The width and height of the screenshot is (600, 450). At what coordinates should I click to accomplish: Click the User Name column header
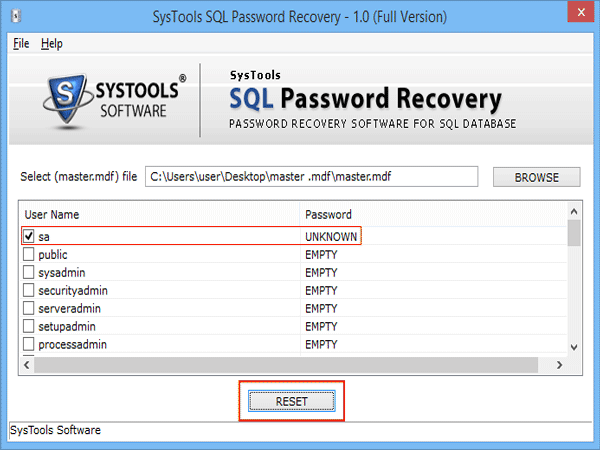pos(160,214)
